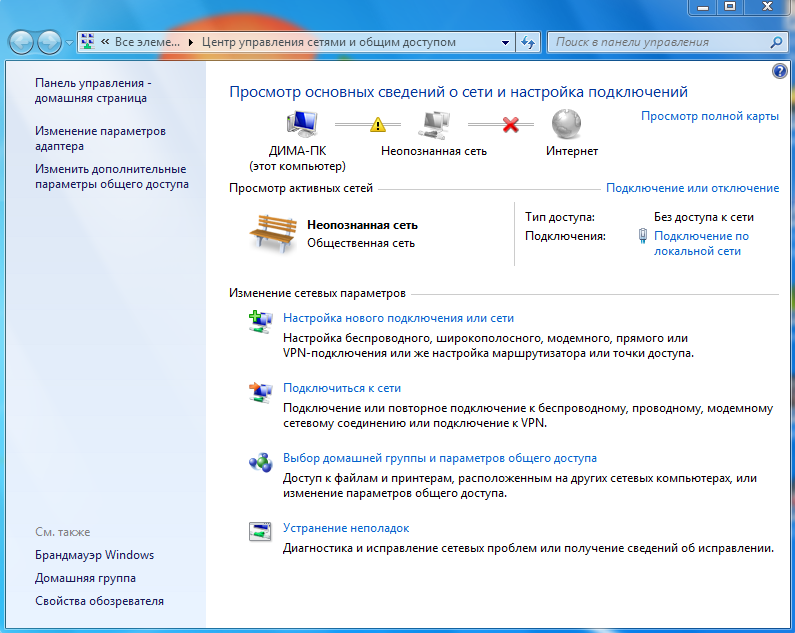Open hidden breadcrumb levels chevron «
This screenshot has height=633, width=795.
click(105, 42)
